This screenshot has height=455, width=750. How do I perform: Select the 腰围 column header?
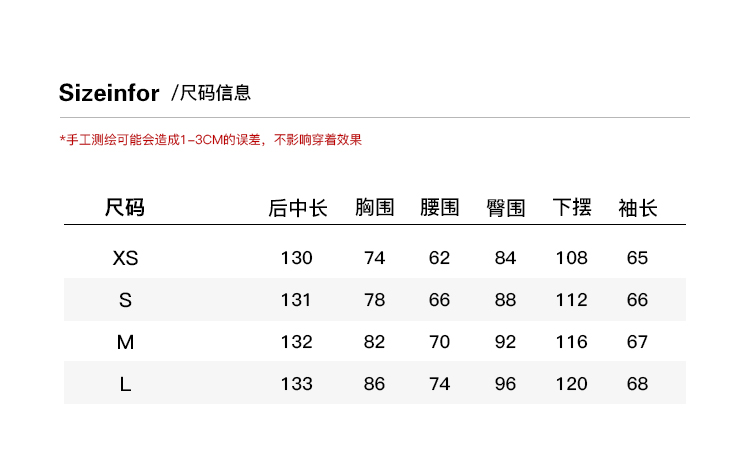click(440, 208)
